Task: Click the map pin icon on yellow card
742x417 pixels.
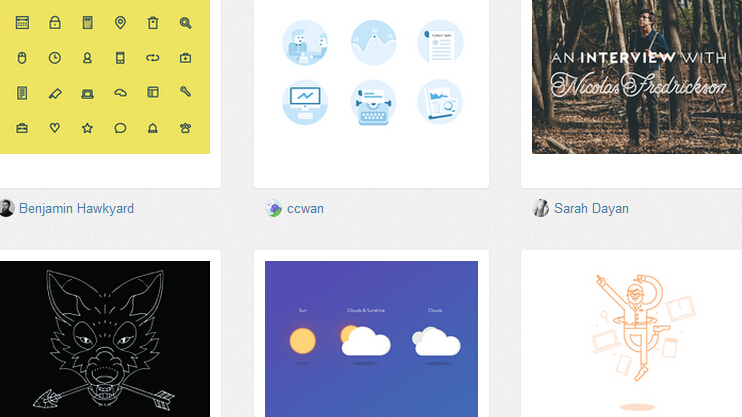Action: [x=120, y=22]
